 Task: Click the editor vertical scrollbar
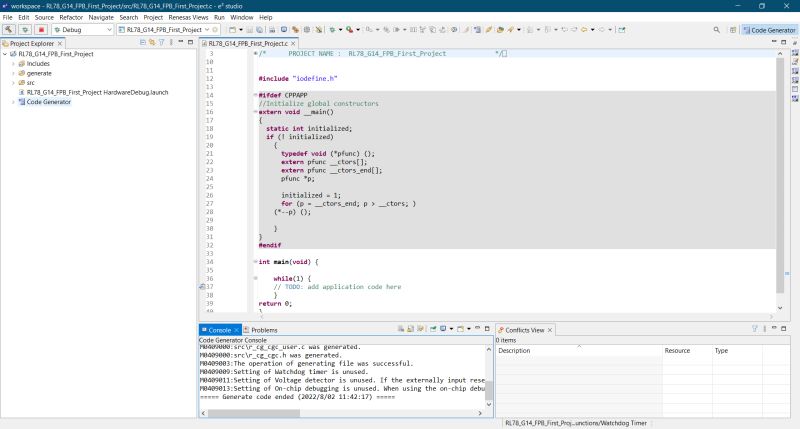click(x=780, y=175)
